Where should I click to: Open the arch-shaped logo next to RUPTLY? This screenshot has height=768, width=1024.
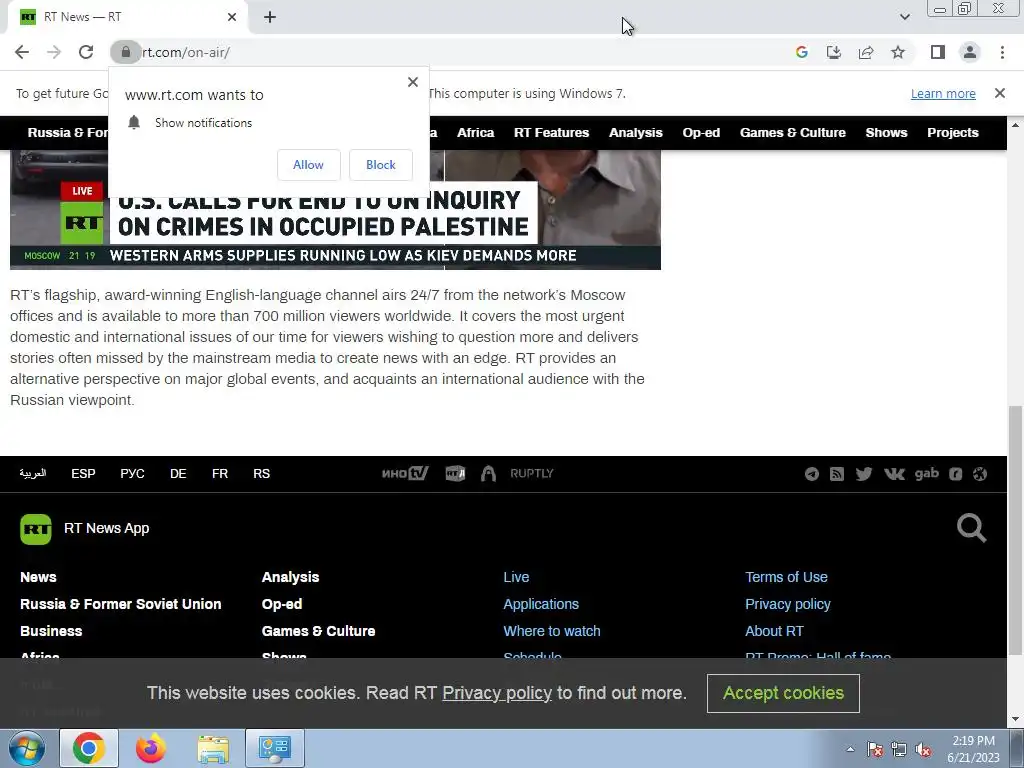click(488, 473)
